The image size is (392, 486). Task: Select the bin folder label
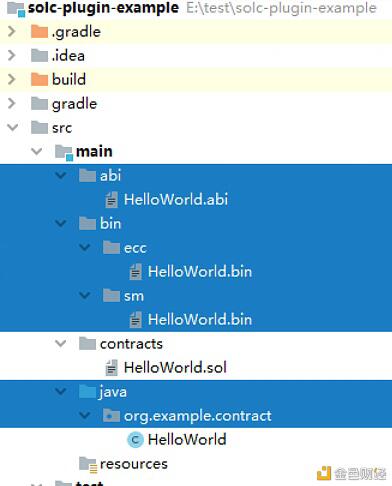click(x=110, y=223)
